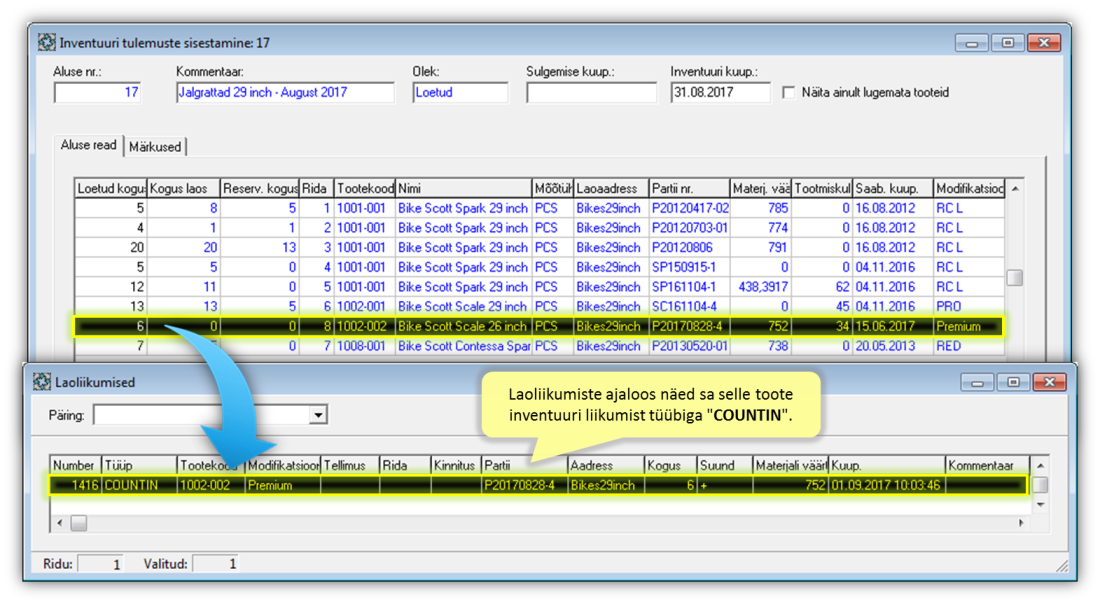This screenshot has height=604, width=1100.
Task: Sort by the Loetud kogus column header
Action: (x=111, y=189)
